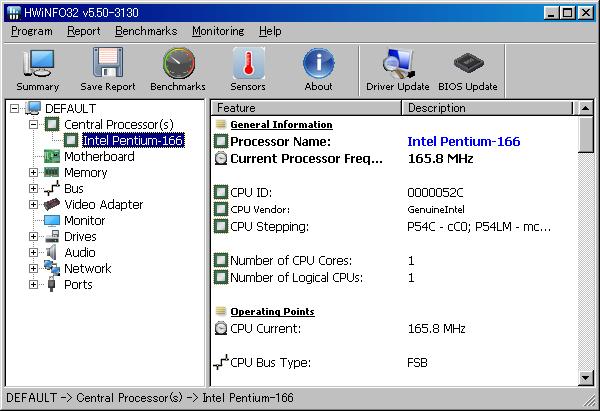The image size is (600, 411).
Task: Select the Motherboard tree label
Action: [x=99, y=157]
